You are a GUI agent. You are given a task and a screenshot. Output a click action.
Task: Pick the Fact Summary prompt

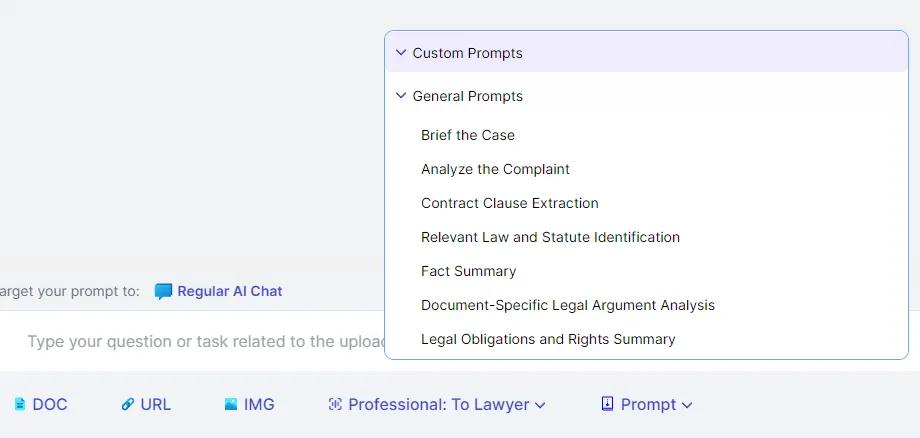468,271
